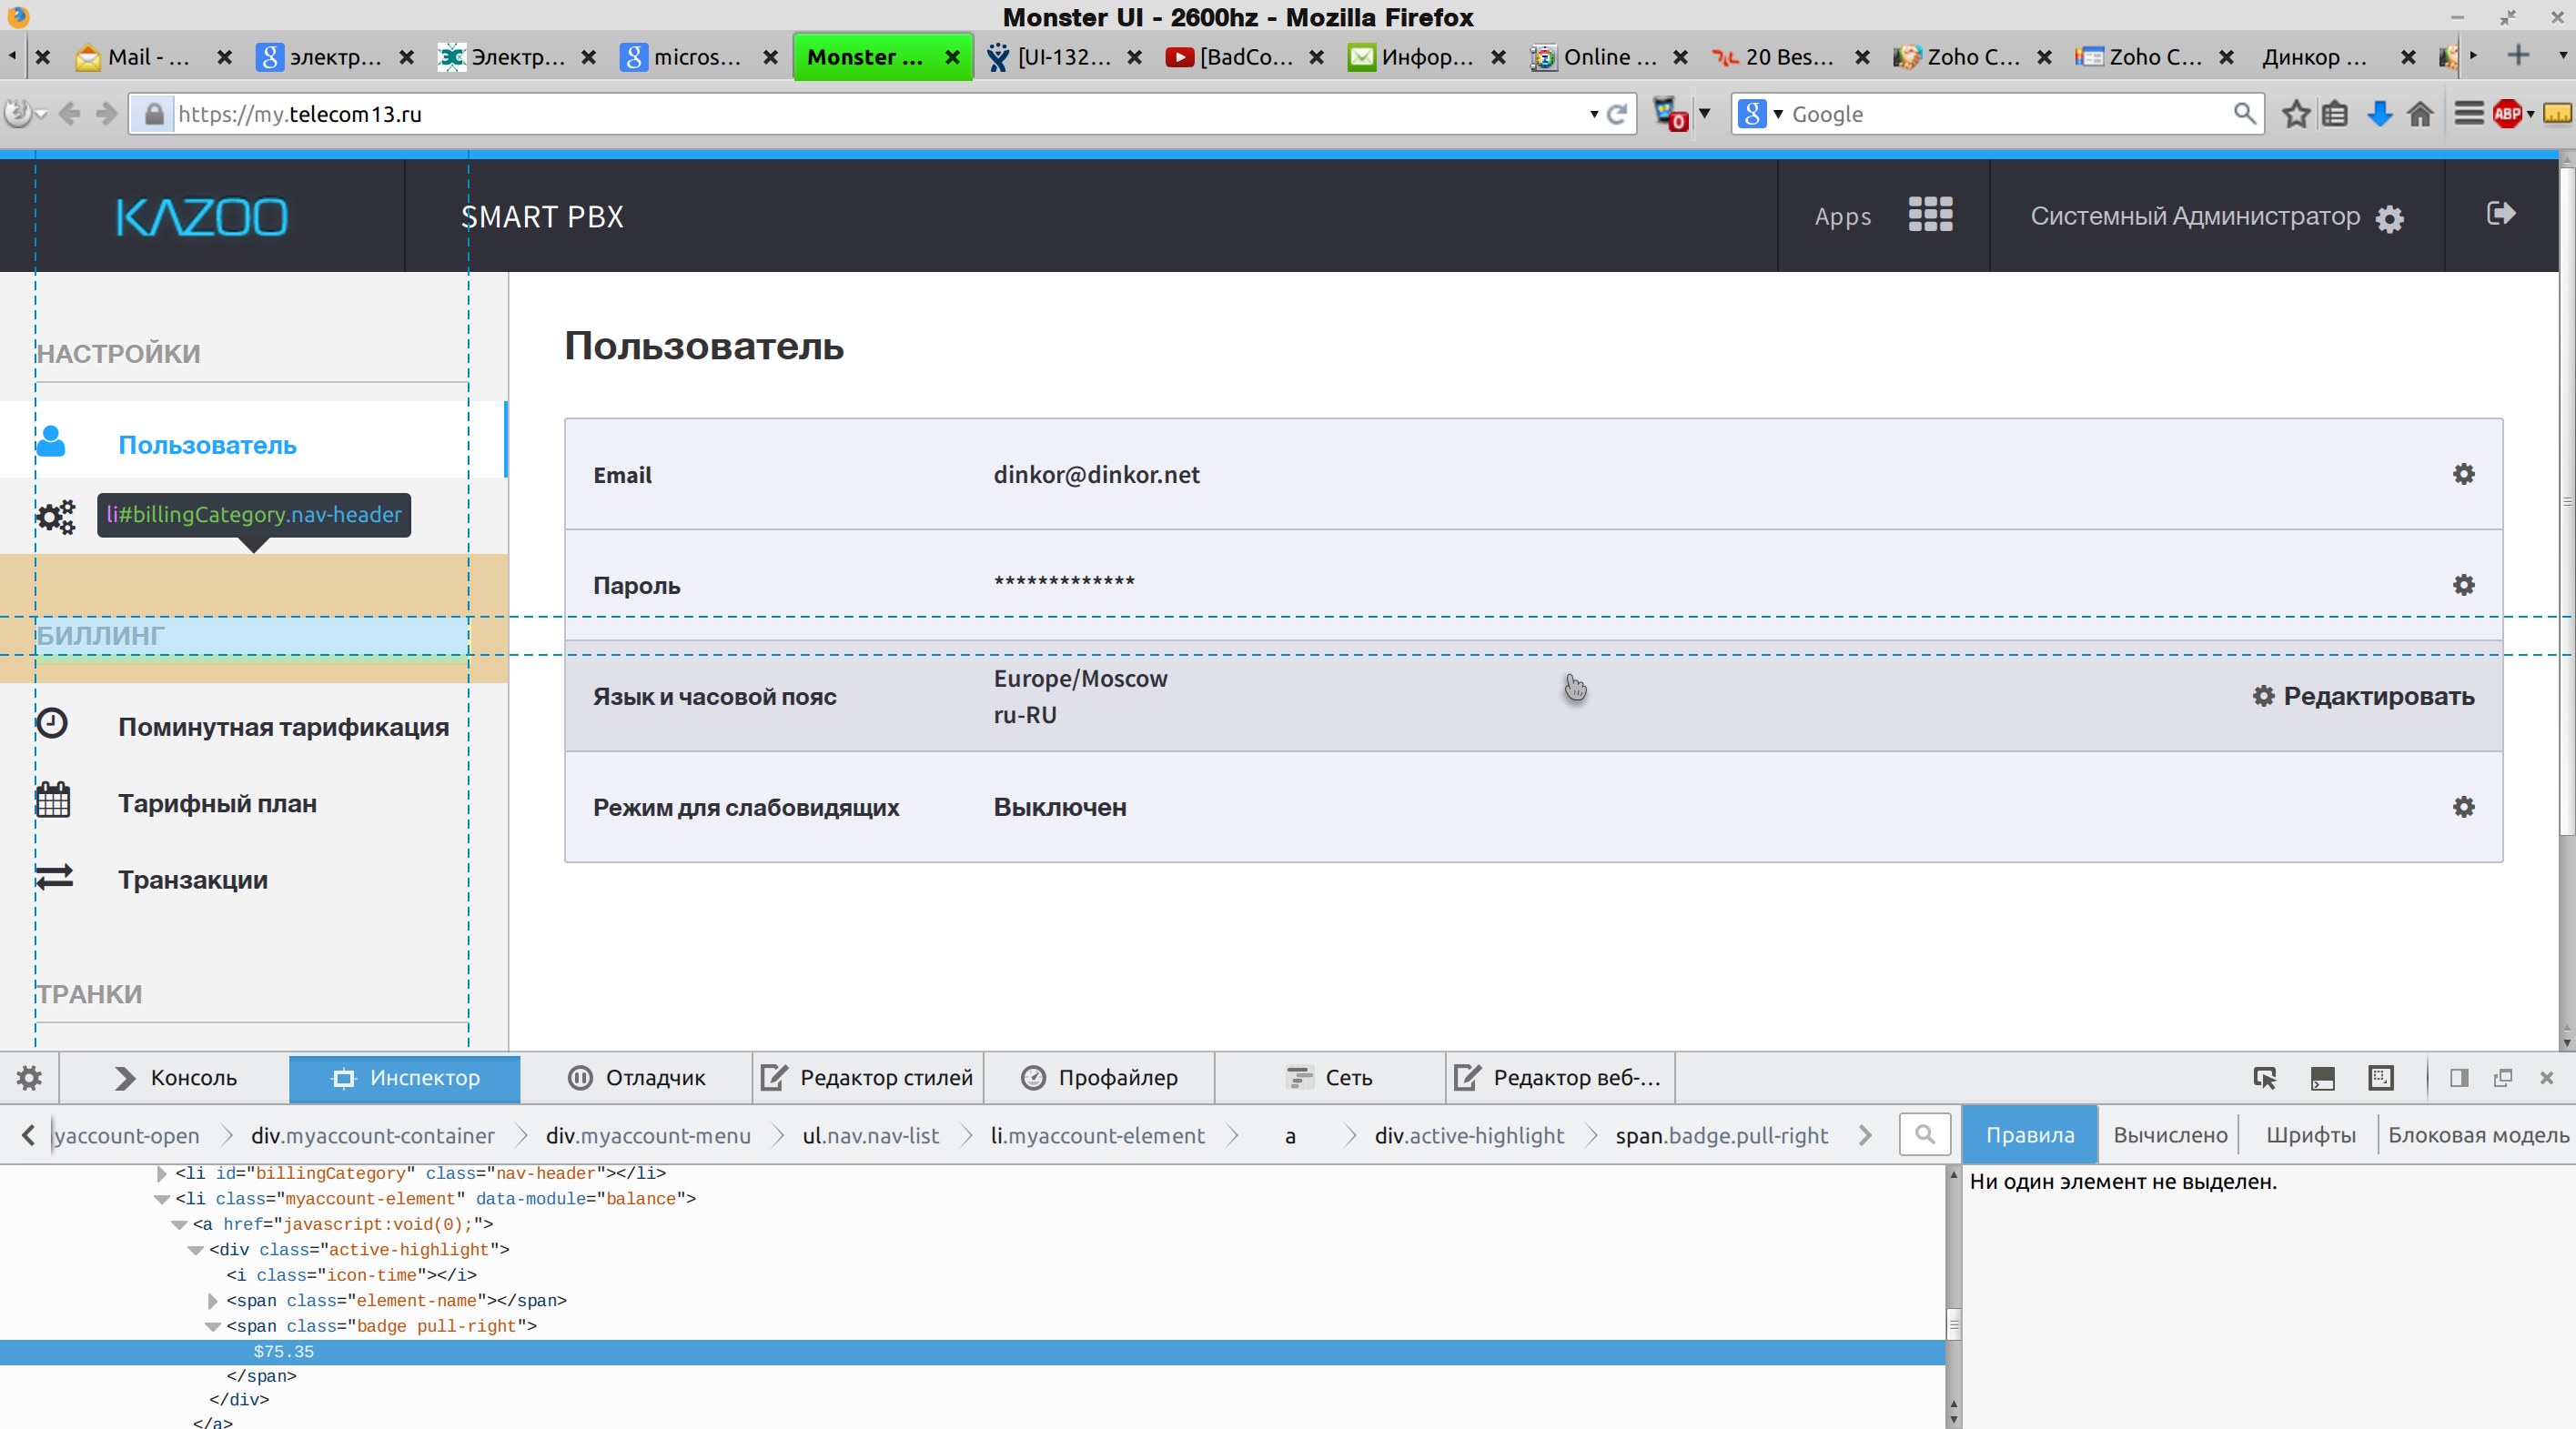
Task: Collapse the myaccount-element li node
Action: 162,1199
